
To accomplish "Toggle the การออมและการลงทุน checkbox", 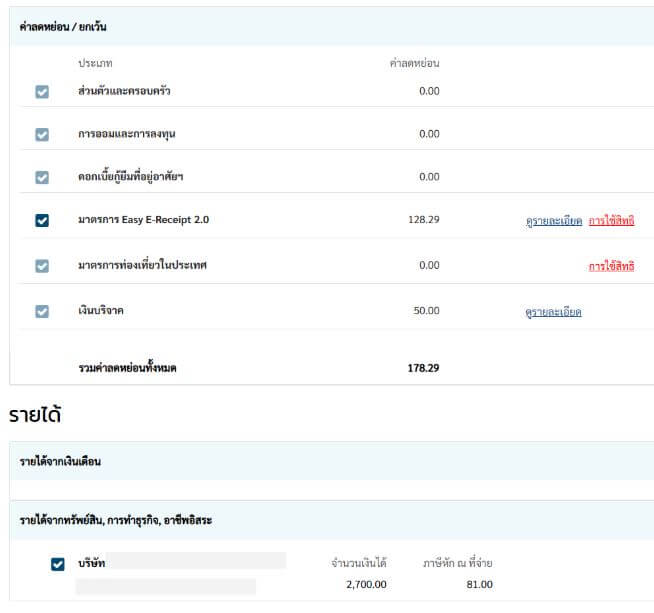I will pos(42,134).
